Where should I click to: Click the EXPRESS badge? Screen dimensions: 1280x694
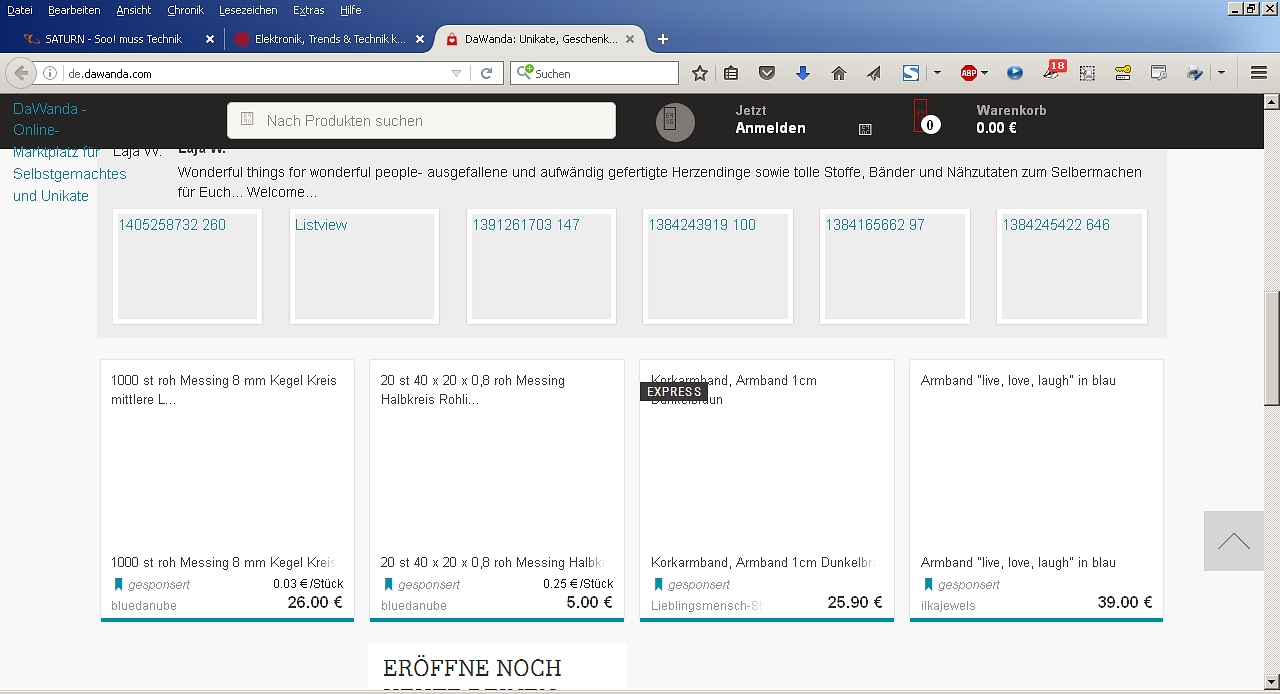(x=674, y=392)
